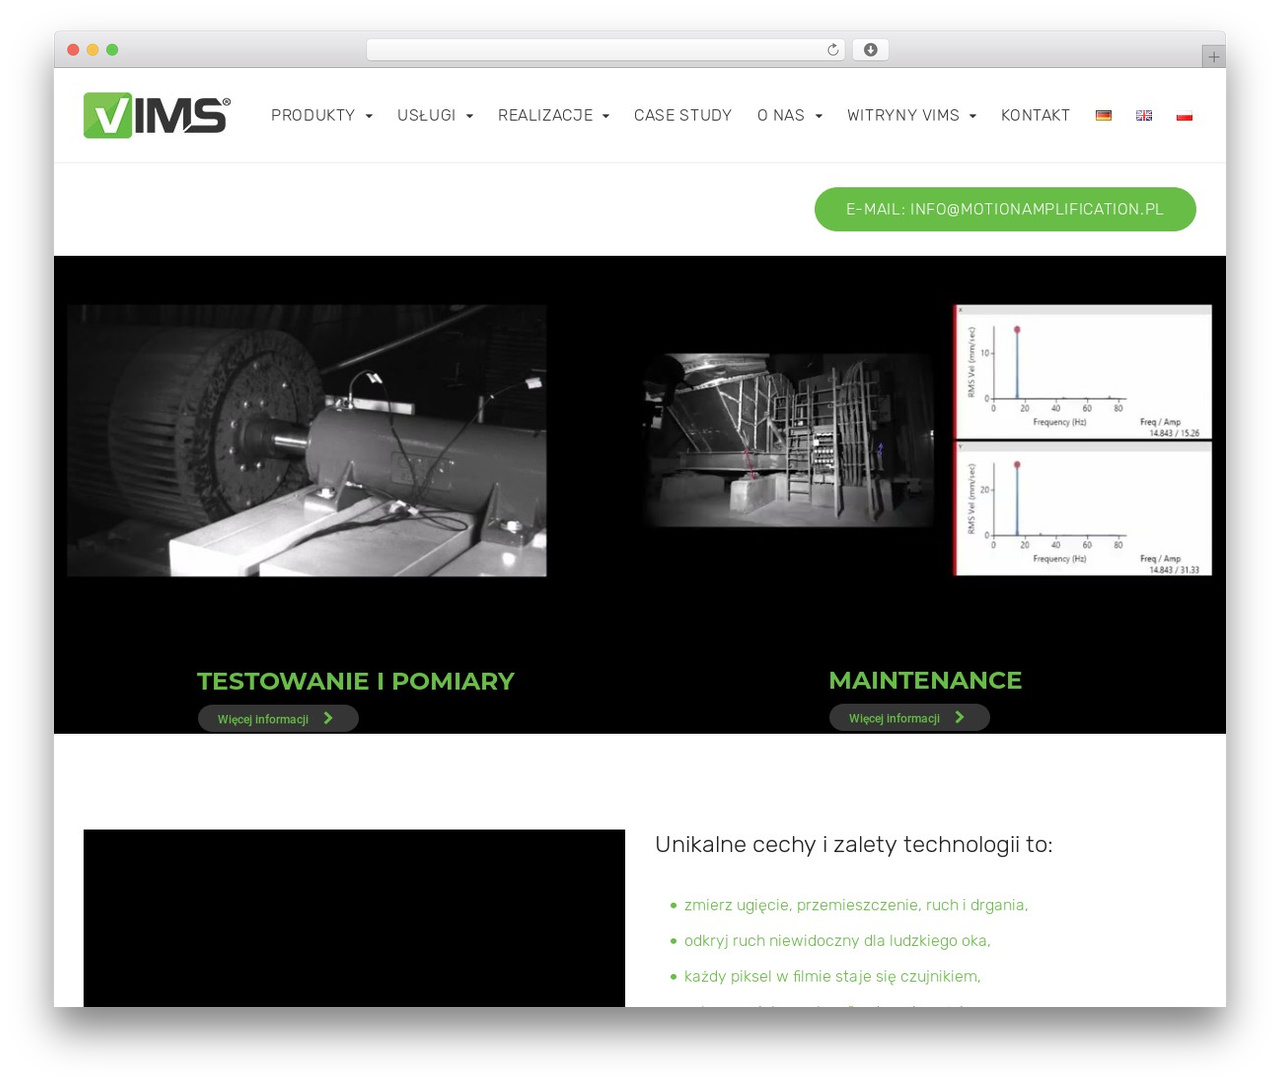Click arrow icon on Maintenance Więcej informacji
1280x1084 pixels.
coord(960,717)
